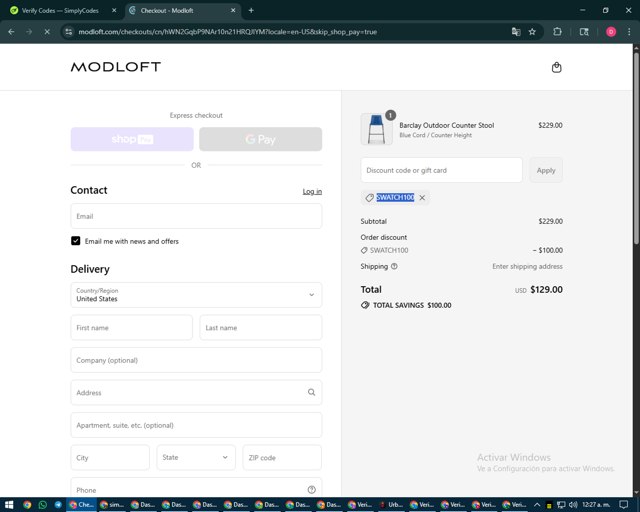Open the State dropdown

click(196, 457)
